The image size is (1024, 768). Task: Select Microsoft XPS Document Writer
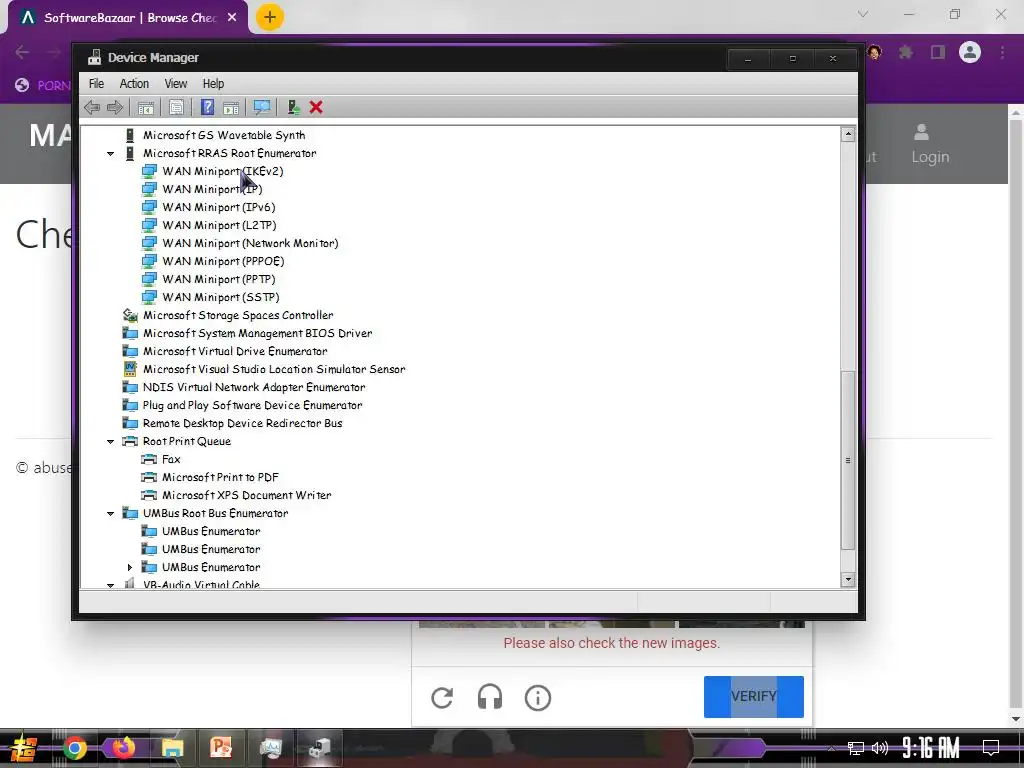tap(246, 496)
